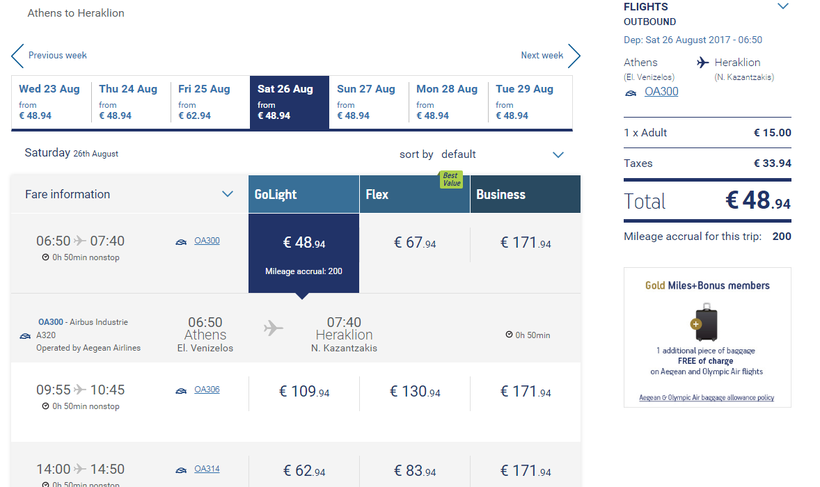Collapse the Flights outbound summary chevron
Viewport: 820px width, 487px height.
click(783, 7)
